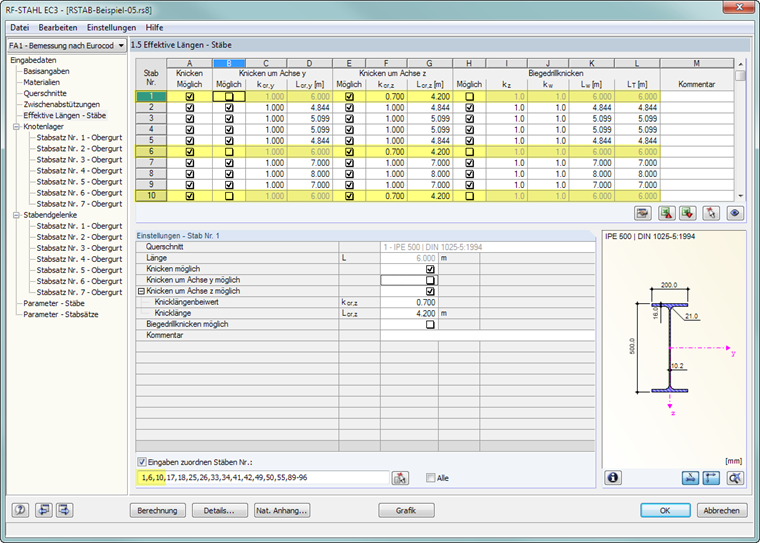Open cross-section info button below preview
The image size is (760, 543).
[x=613, y=478]
